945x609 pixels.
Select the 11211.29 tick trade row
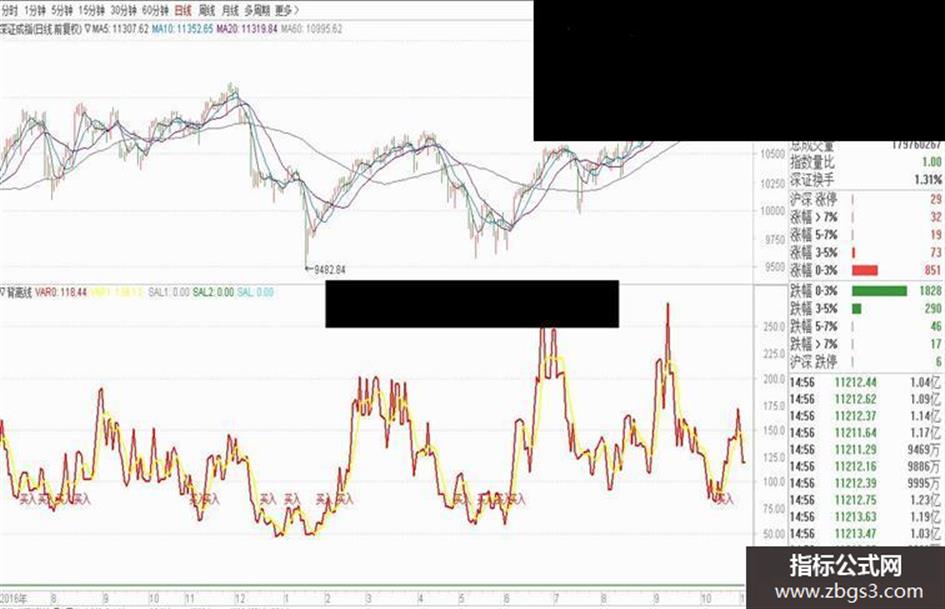[865, 450]
